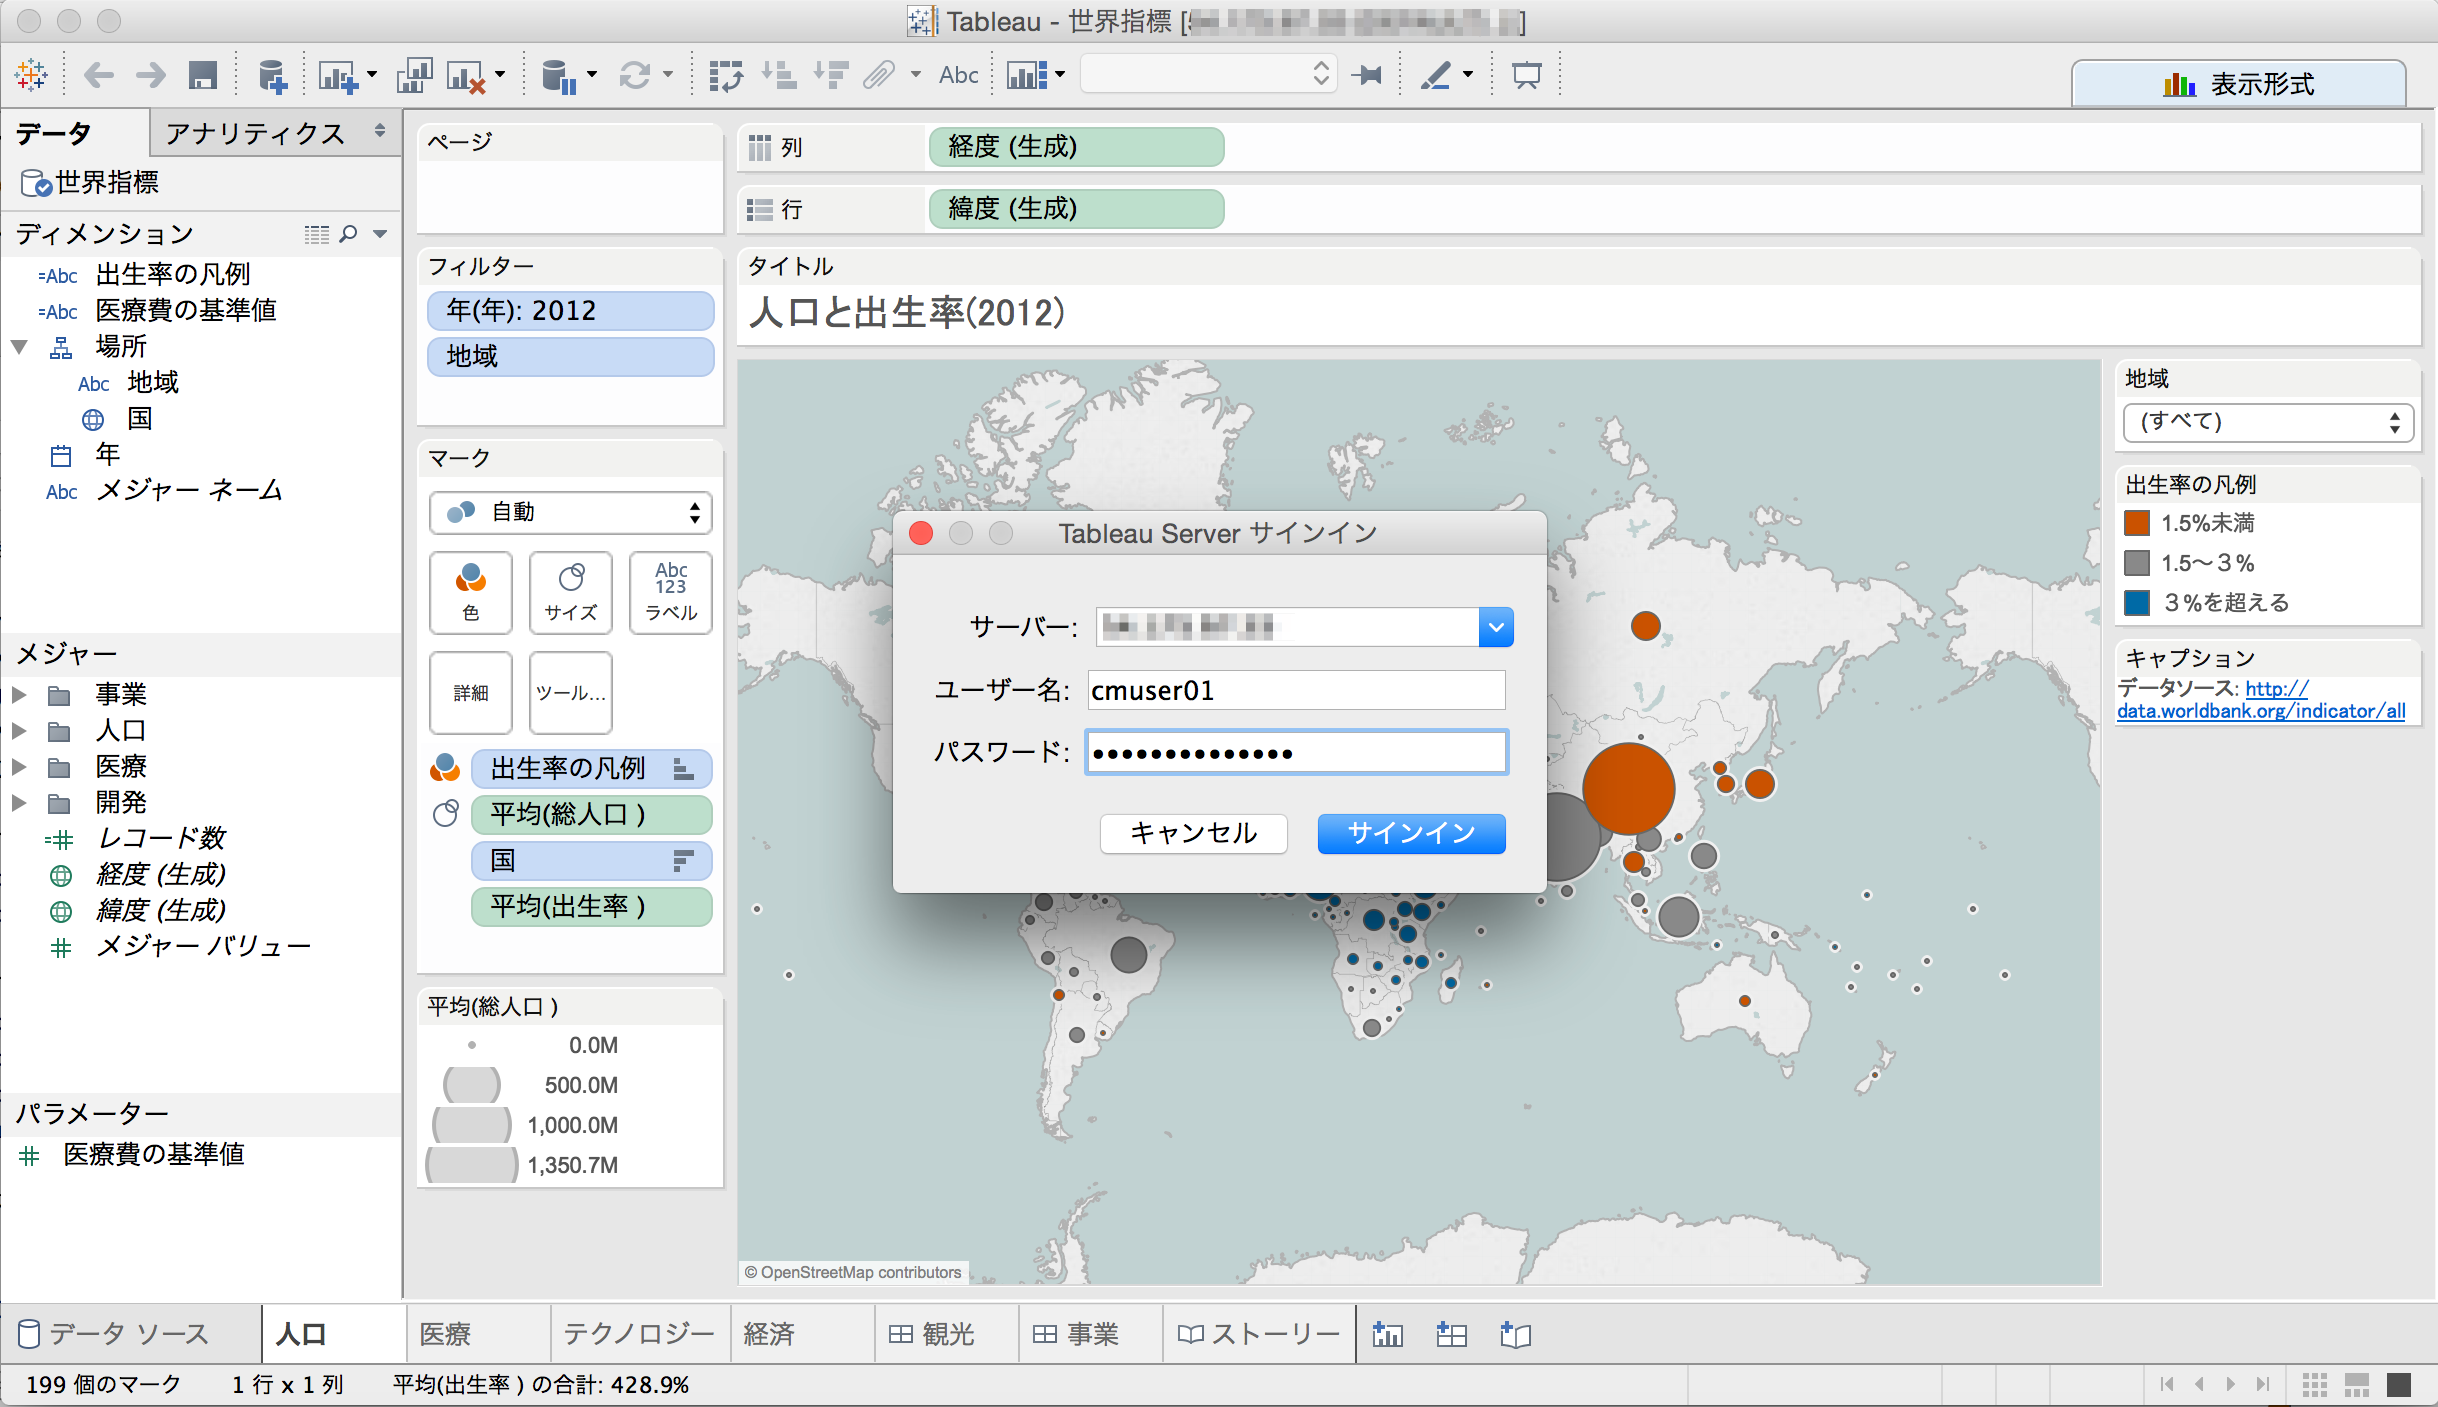The width and height of the screenshot is (2438, 1407).
Task: Click the new dashboard icon in tab bar
Action: 1451,1334
